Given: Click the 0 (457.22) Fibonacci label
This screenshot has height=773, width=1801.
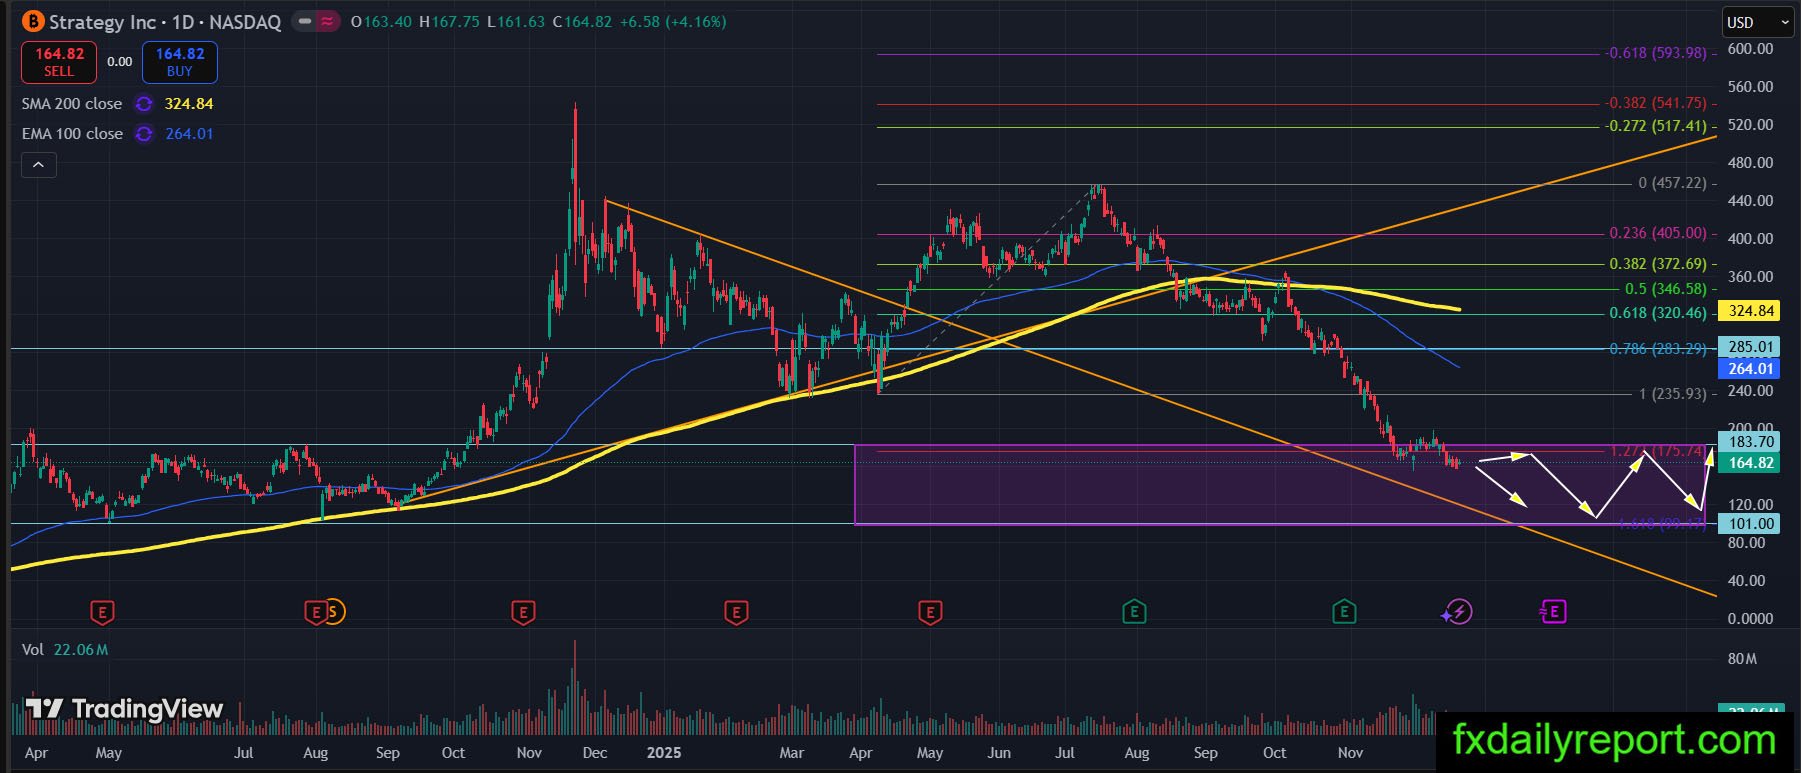Looking at the screenshot, I should click(1672, 183).
